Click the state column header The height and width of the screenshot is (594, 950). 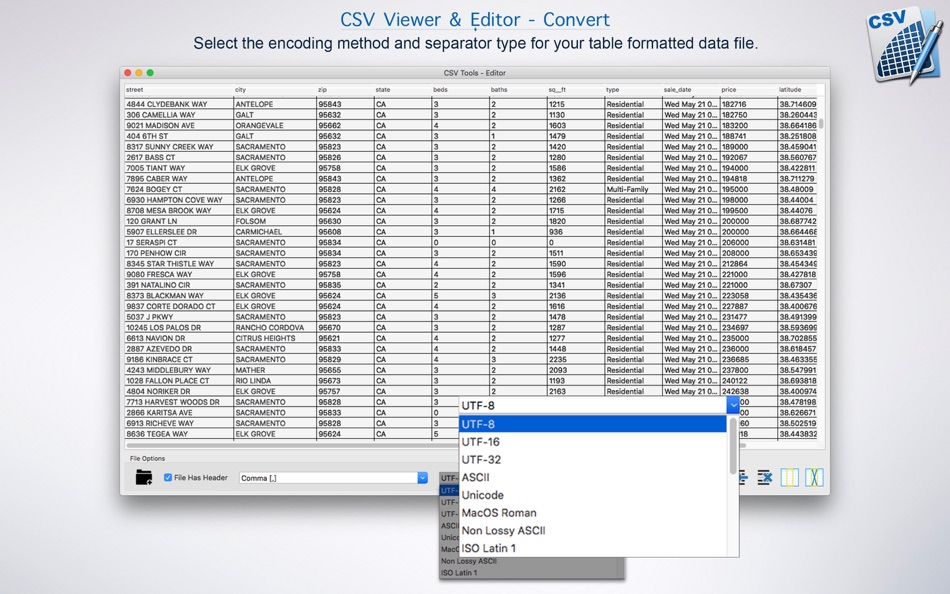click(x=403, y=90)
